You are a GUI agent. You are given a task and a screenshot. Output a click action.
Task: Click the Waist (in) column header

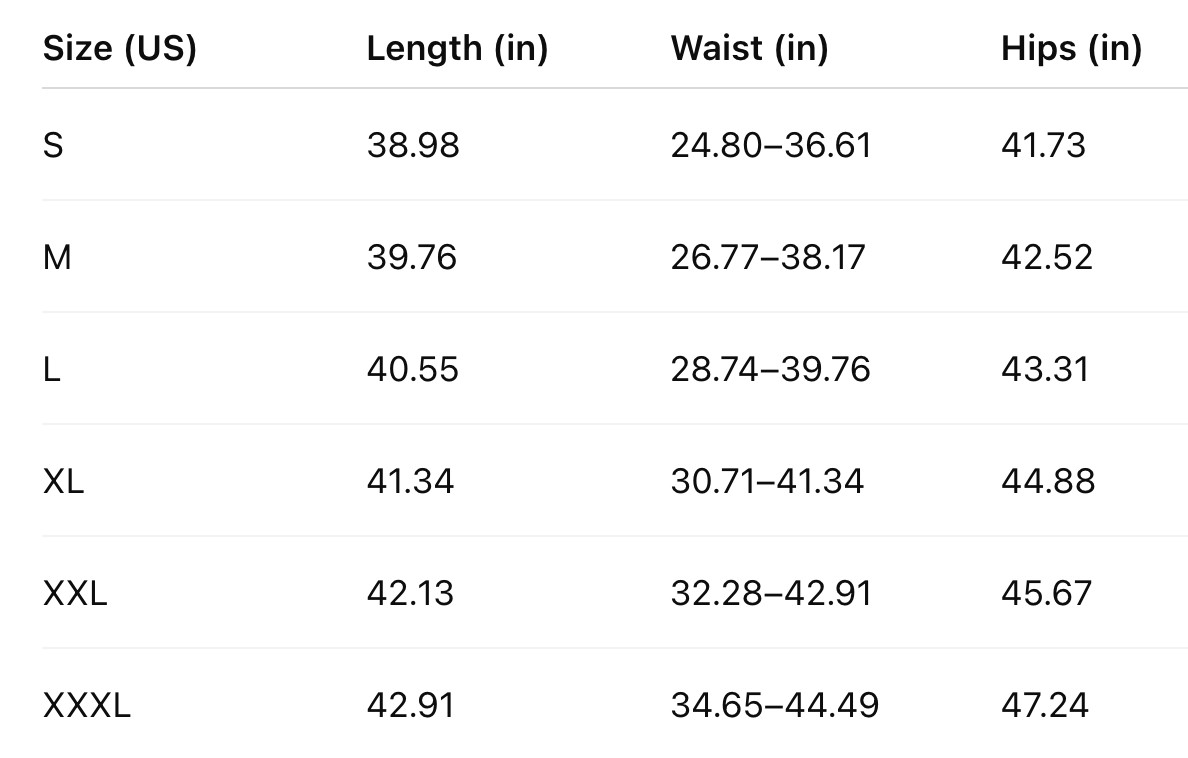[749, 48]
